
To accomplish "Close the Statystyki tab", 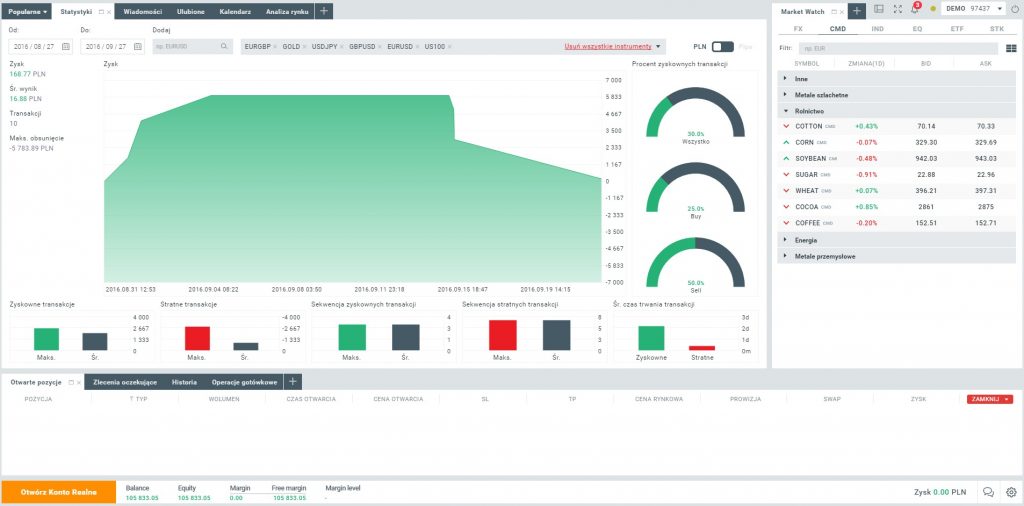I will coord(108,12).
